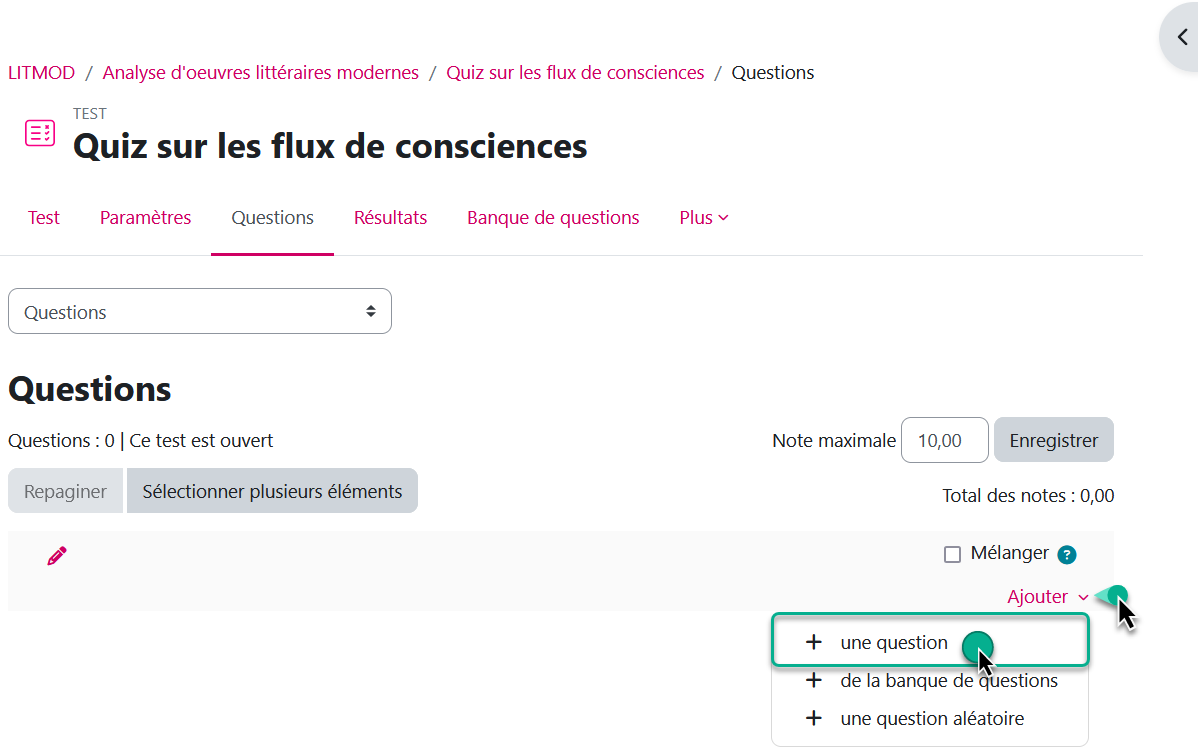Viewport: 1198px width, 754px height.
Task: Click plus icon for 'une question aléatoire'
Action: tap(814, 719)
